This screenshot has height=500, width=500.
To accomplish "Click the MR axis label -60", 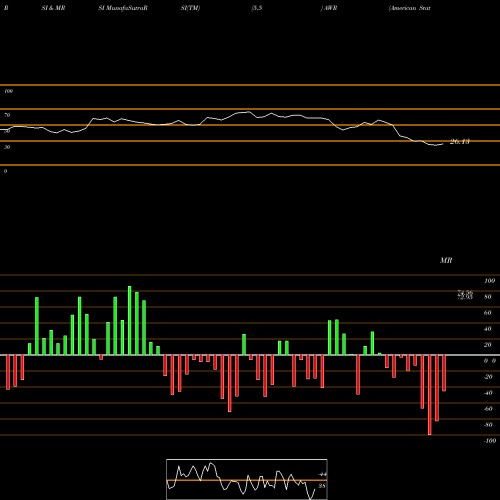I will click(x=488, y=409).
